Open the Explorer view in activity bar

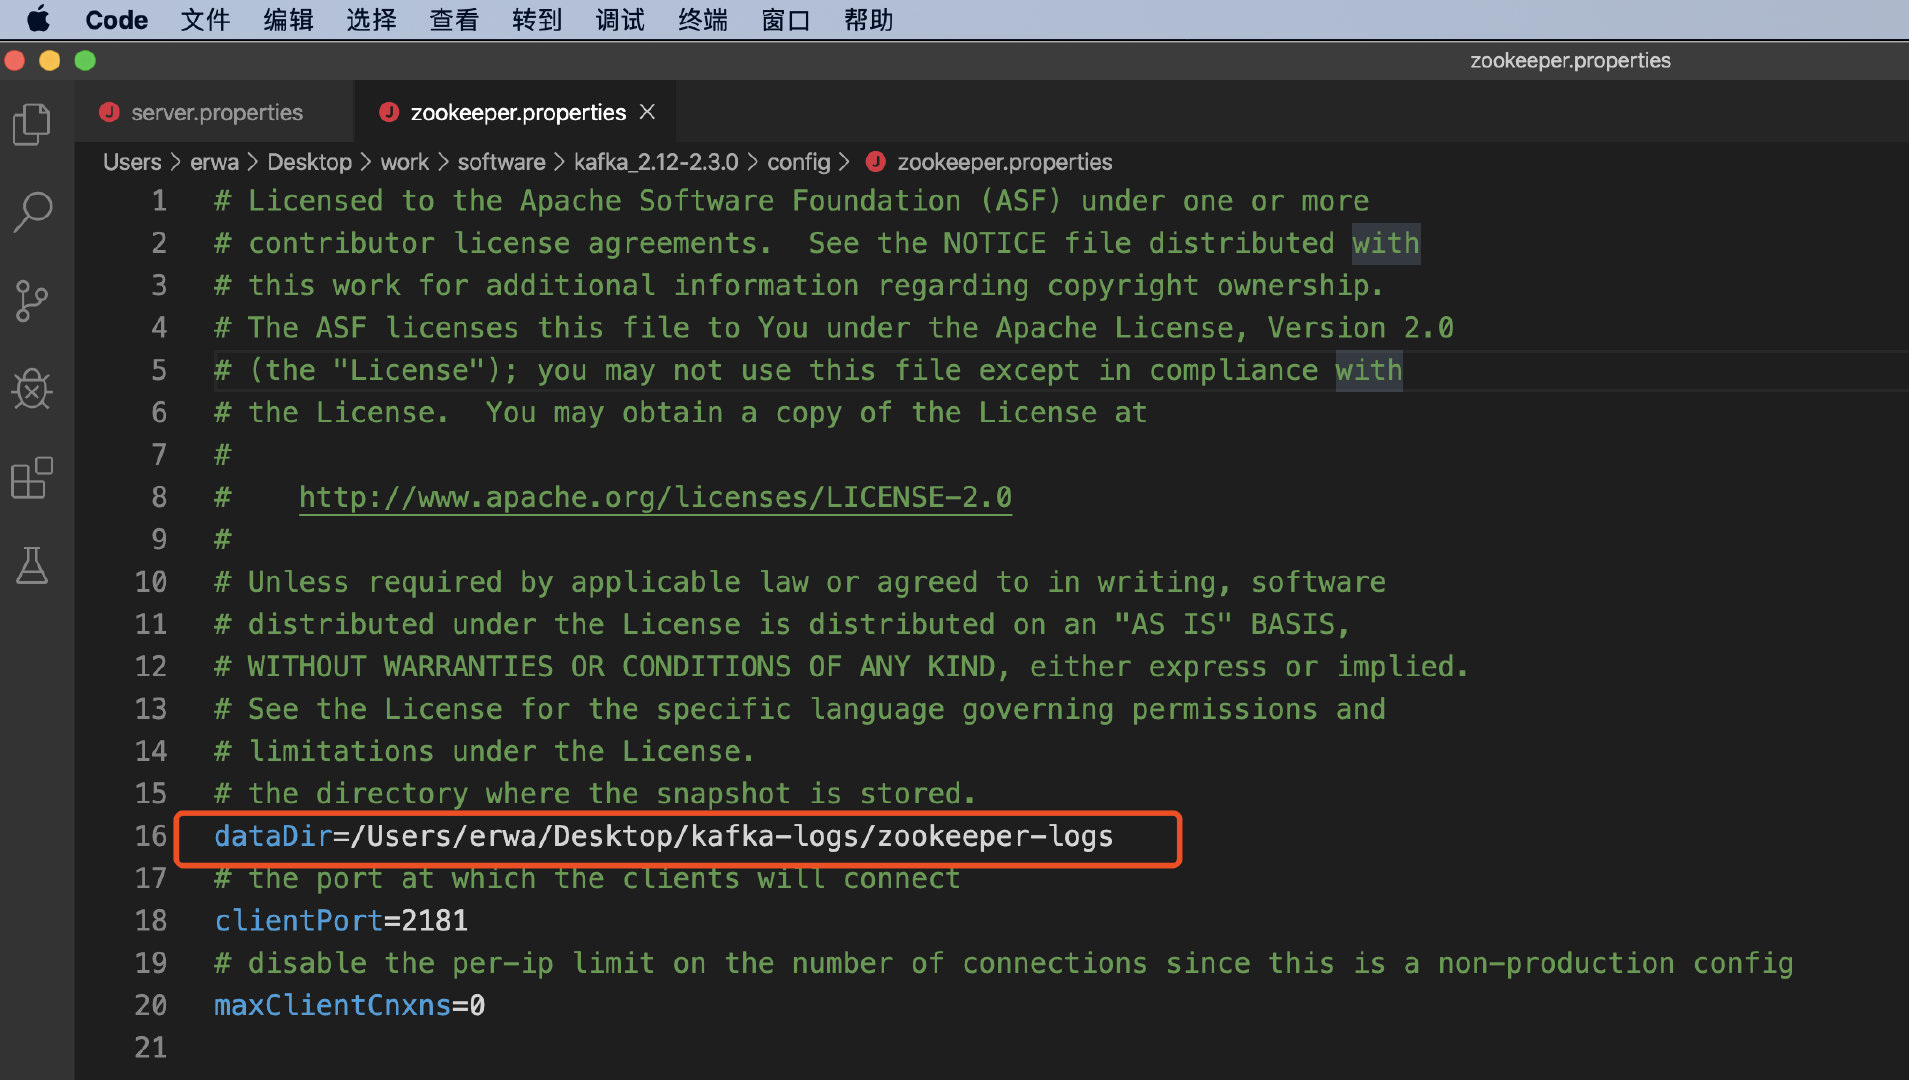(32, 124)
